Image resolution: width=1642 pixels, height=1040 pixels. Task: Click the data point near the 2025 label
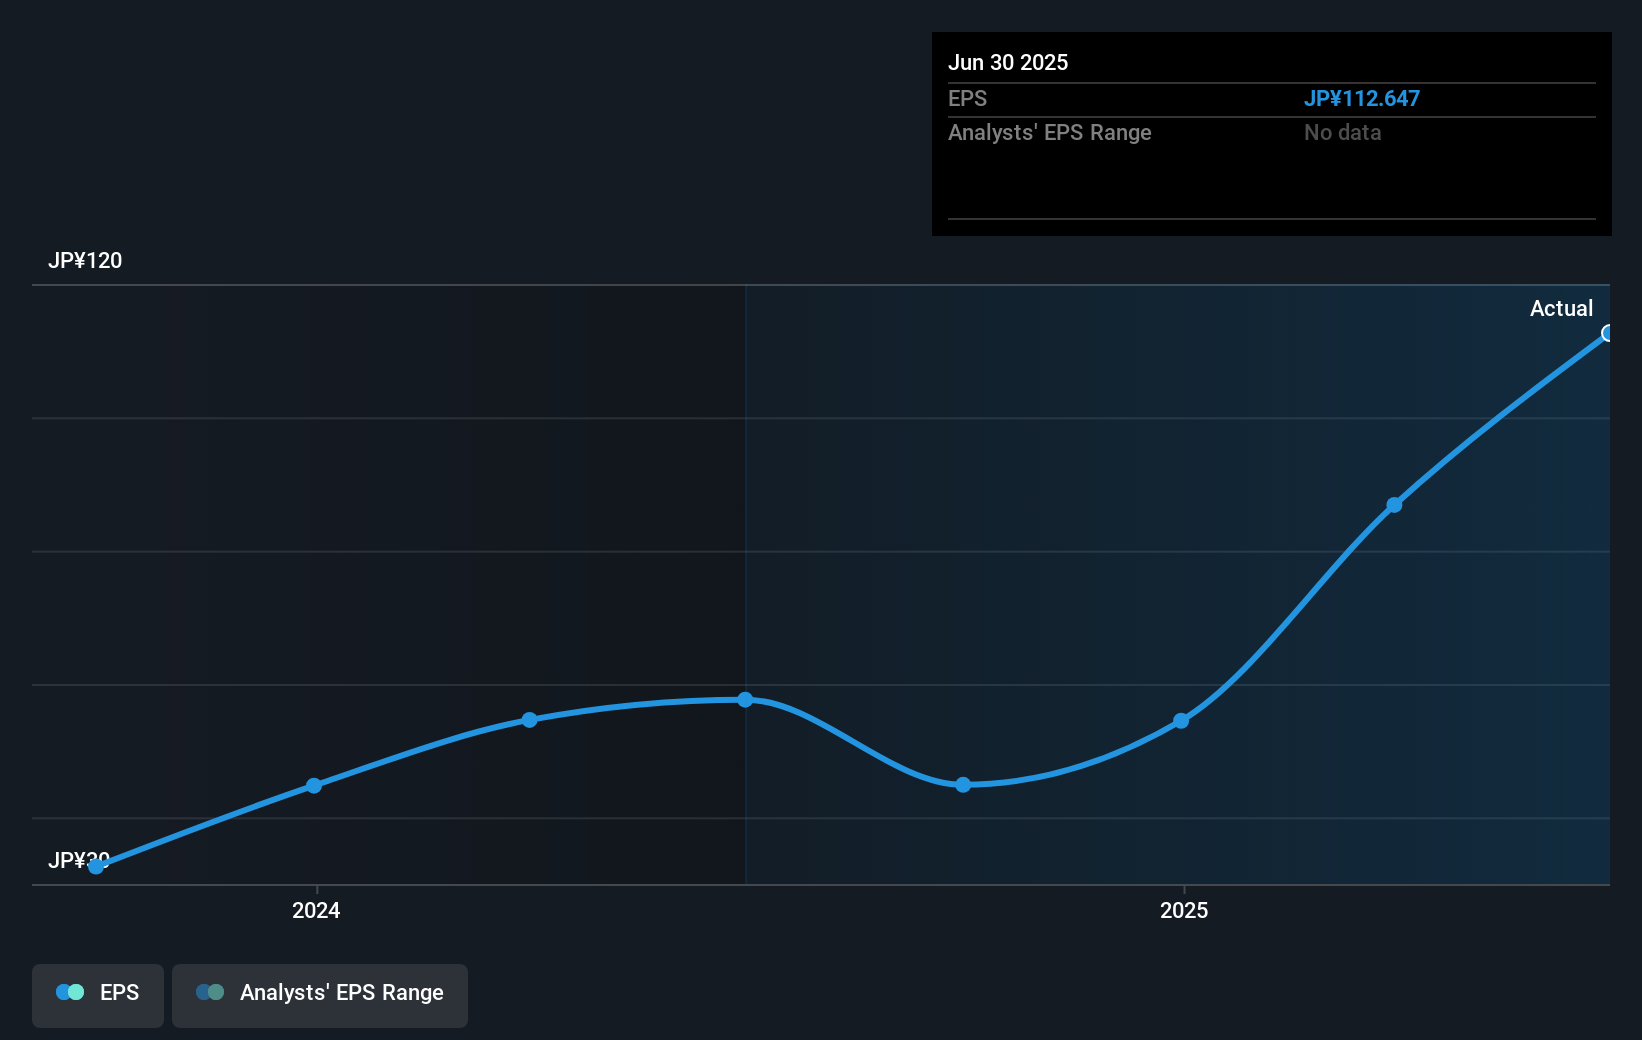(1182, 720)
